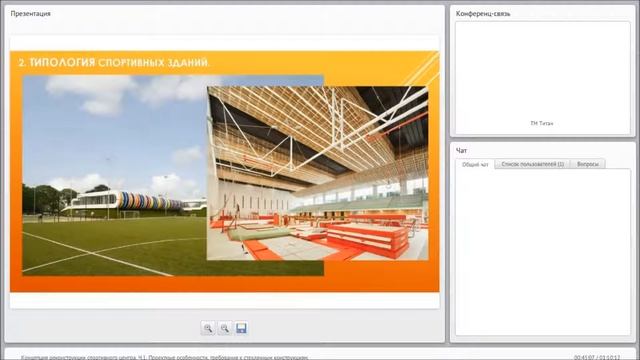
Task: Click the zoom out magnifier icon
Action: click(224, 328)
